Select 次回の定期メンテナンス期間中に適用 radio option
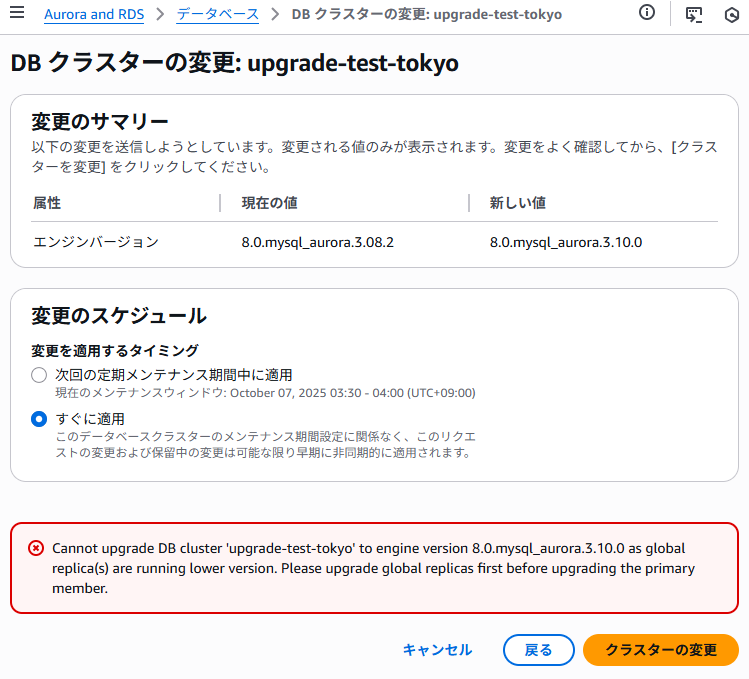Screen dimensions: 749x679 [39, 375]
